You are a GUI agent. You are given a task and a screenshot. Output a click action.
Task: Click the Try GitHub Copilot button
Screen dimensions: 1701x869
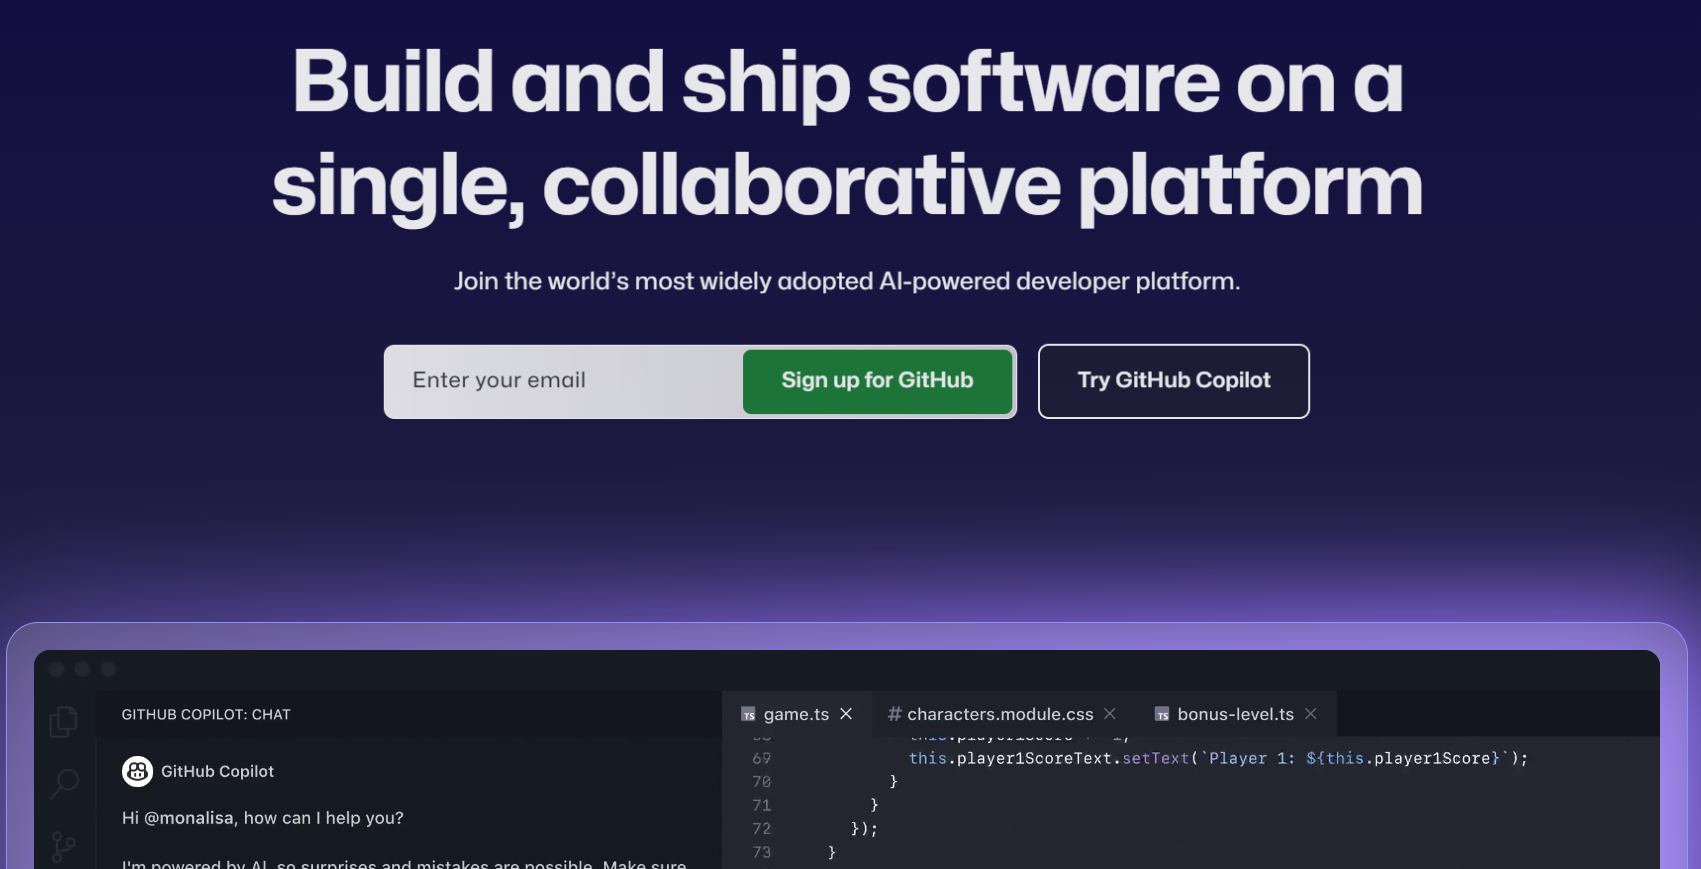(1174, 381)
